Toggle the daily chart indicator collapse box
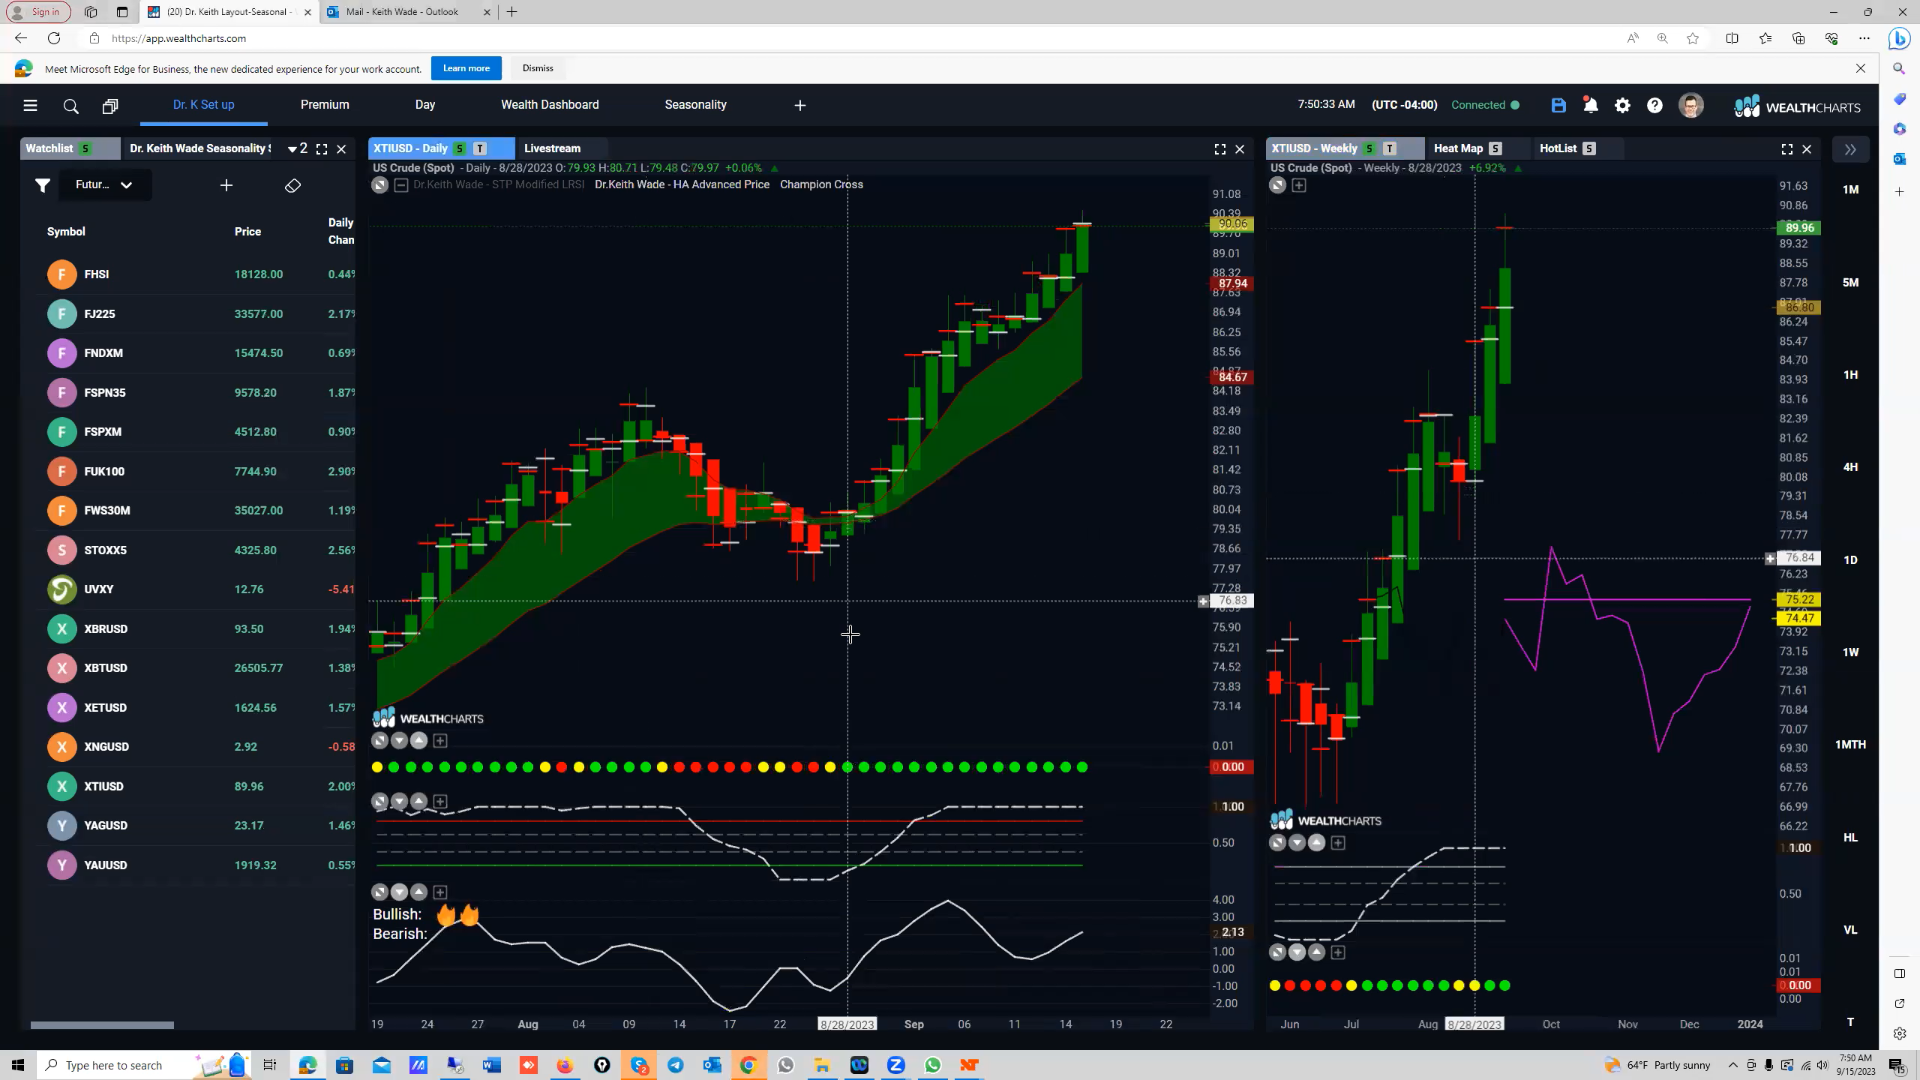The height and width of the screenshot is (1080, 1920). click(x=401, y=185)
